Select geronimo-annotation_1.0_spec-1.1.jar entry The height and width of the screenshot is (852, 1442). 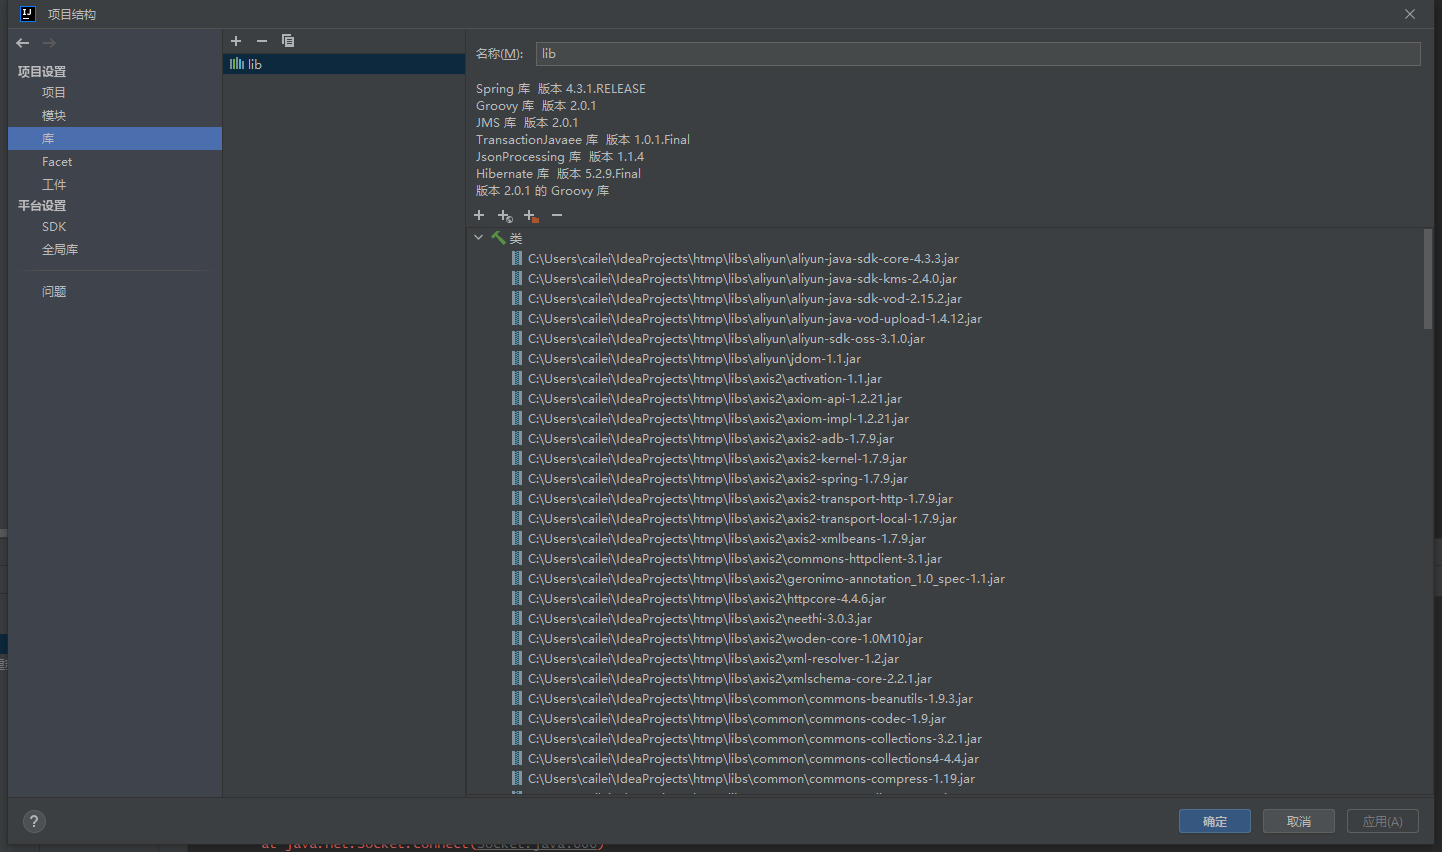click(766, 578)
